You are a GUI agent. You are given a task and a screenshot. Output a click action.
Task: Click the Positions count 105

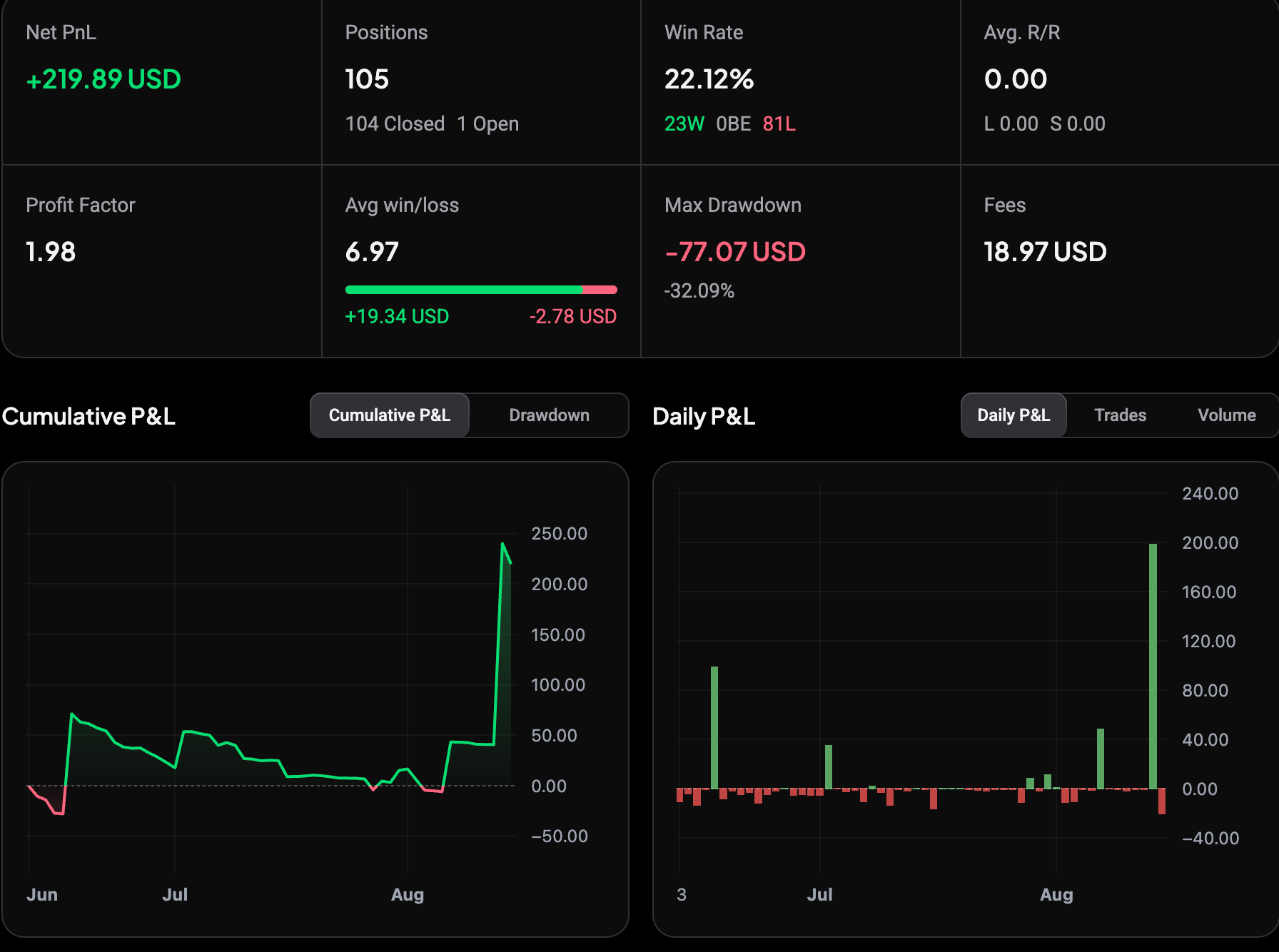click(x=367, y=79)
